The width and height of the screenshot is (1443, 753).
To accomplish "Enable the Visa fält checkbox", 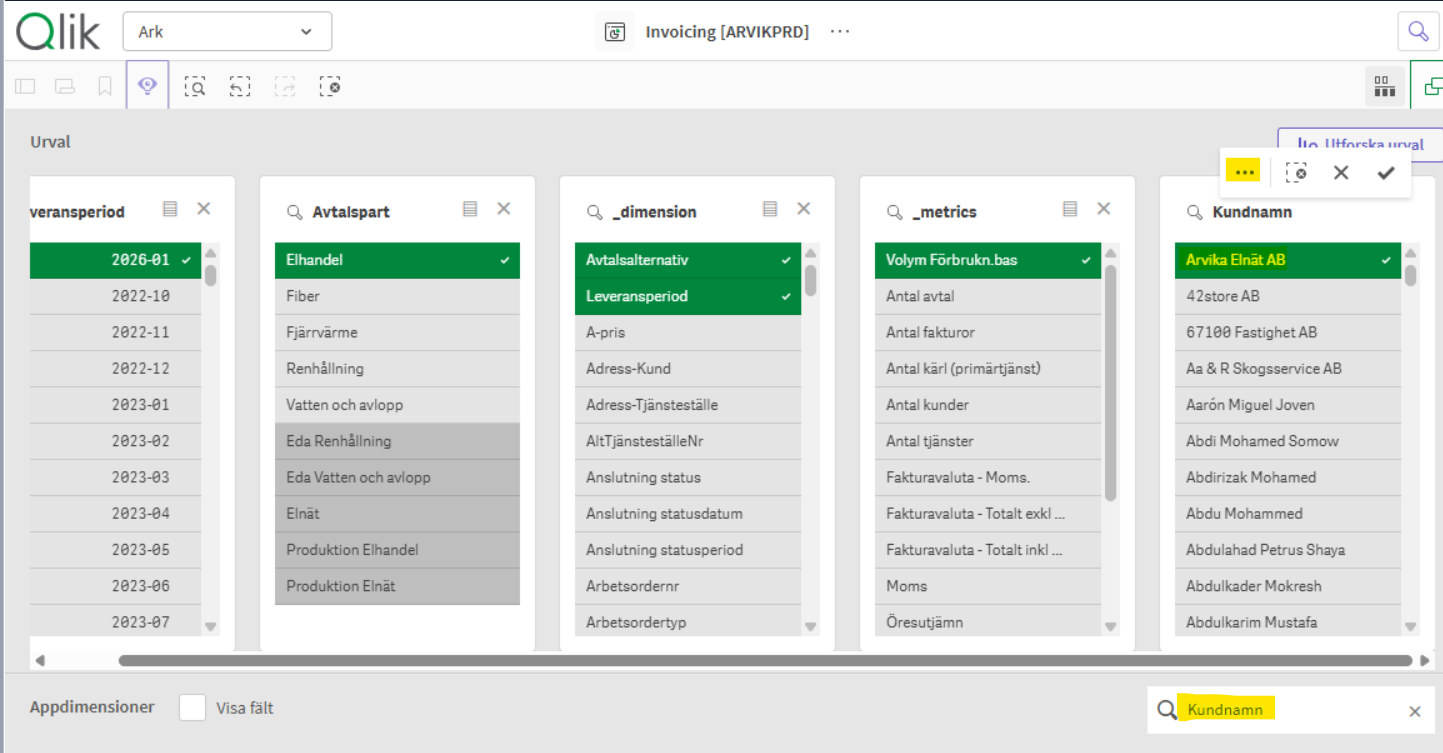I will click(x=192, y=708).
